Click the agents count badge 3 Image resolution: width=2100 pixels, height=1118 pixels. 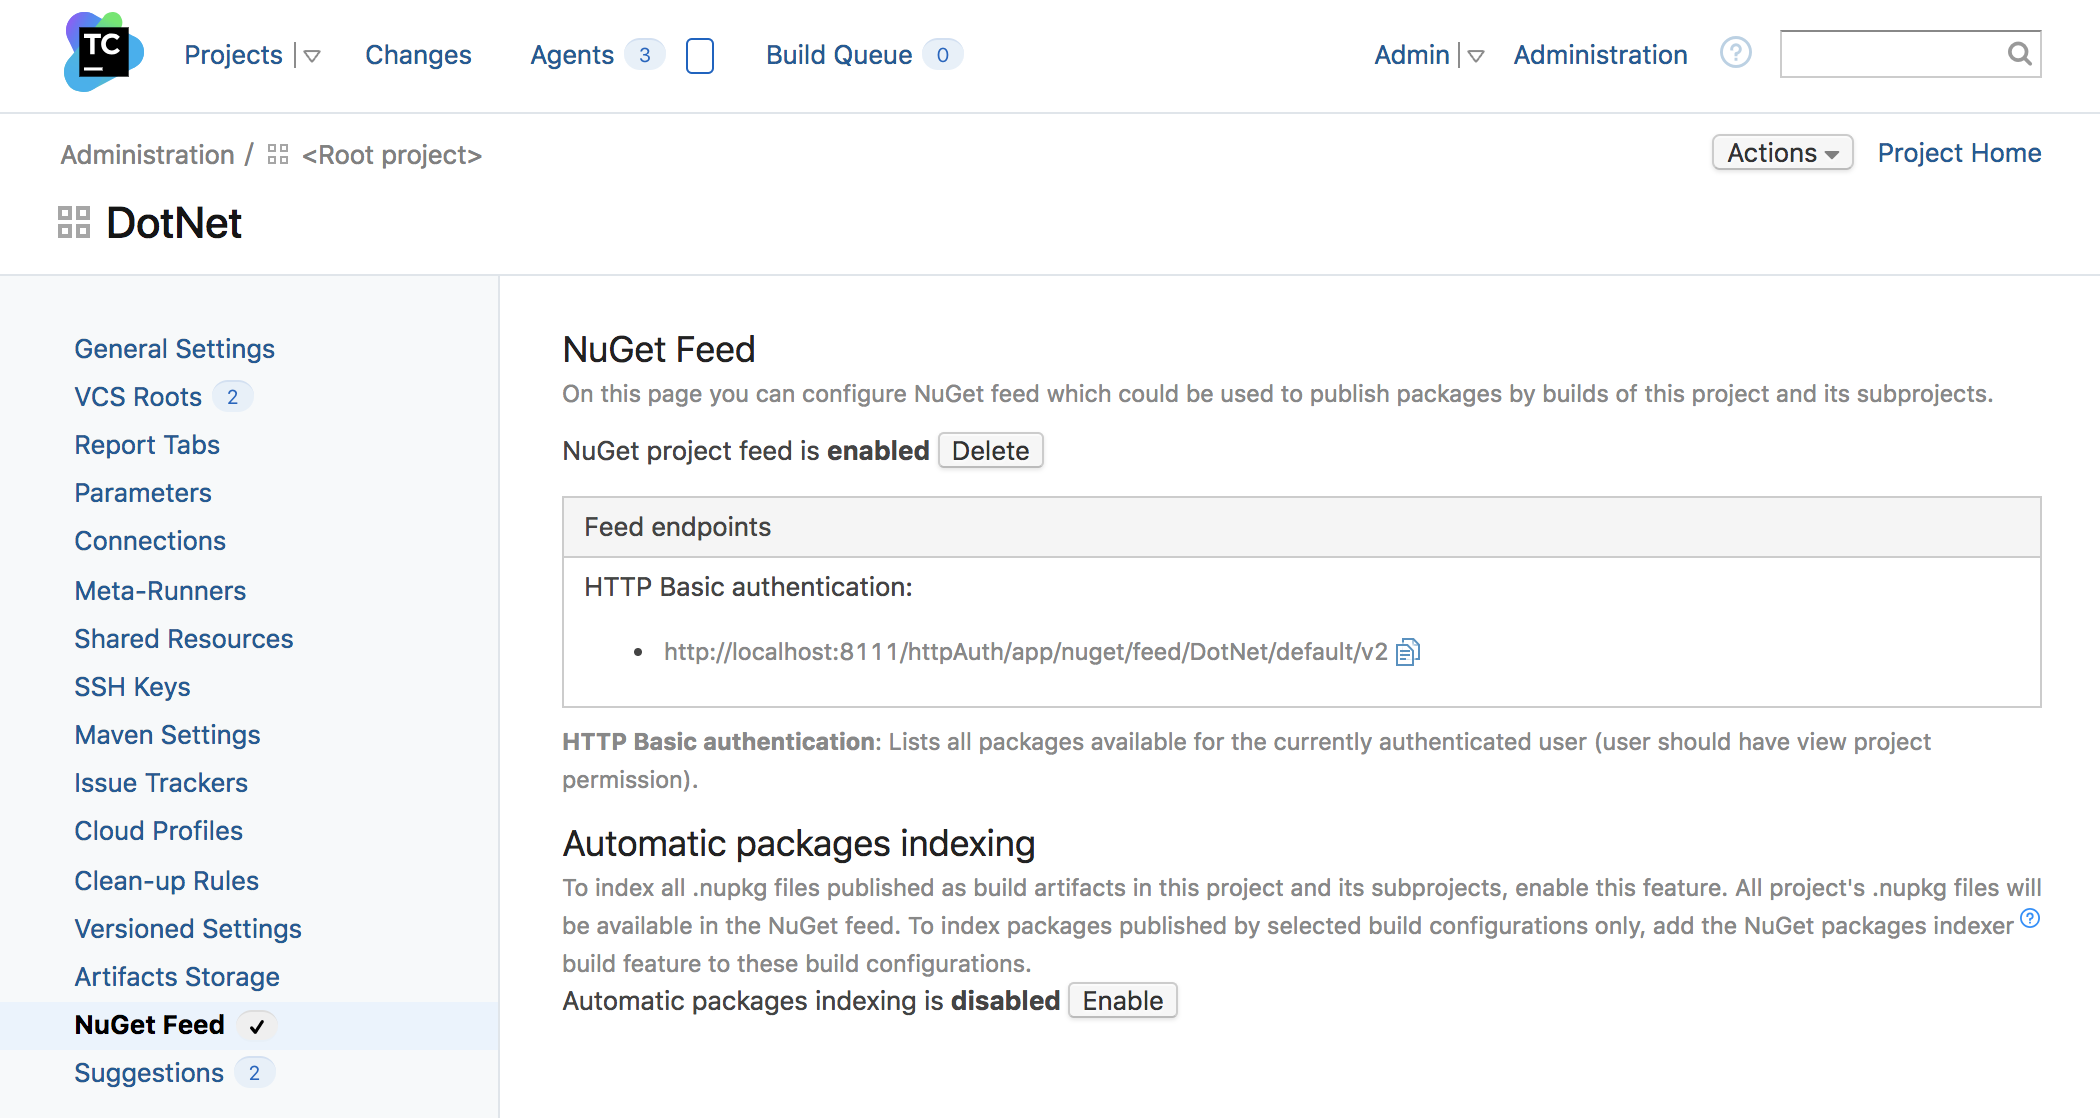pyautogui.click(x=645, y=55)
